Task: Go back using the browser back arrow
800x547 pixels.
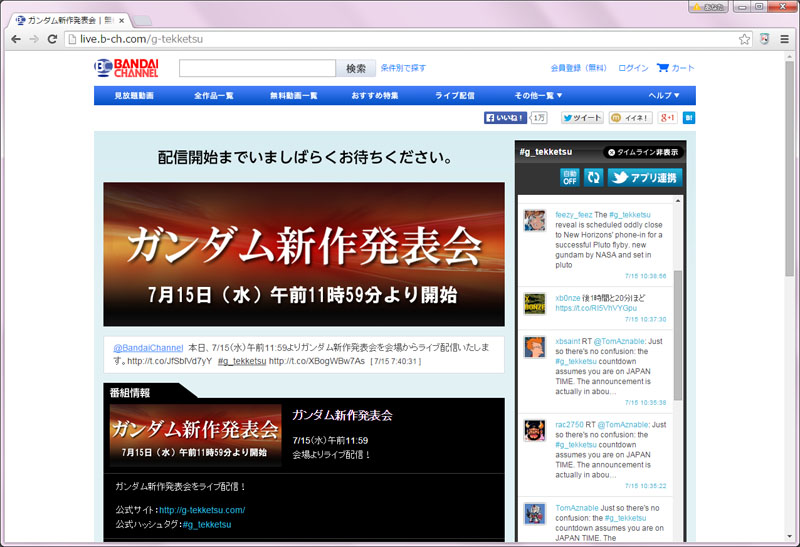Action: [x=16, y=39]
